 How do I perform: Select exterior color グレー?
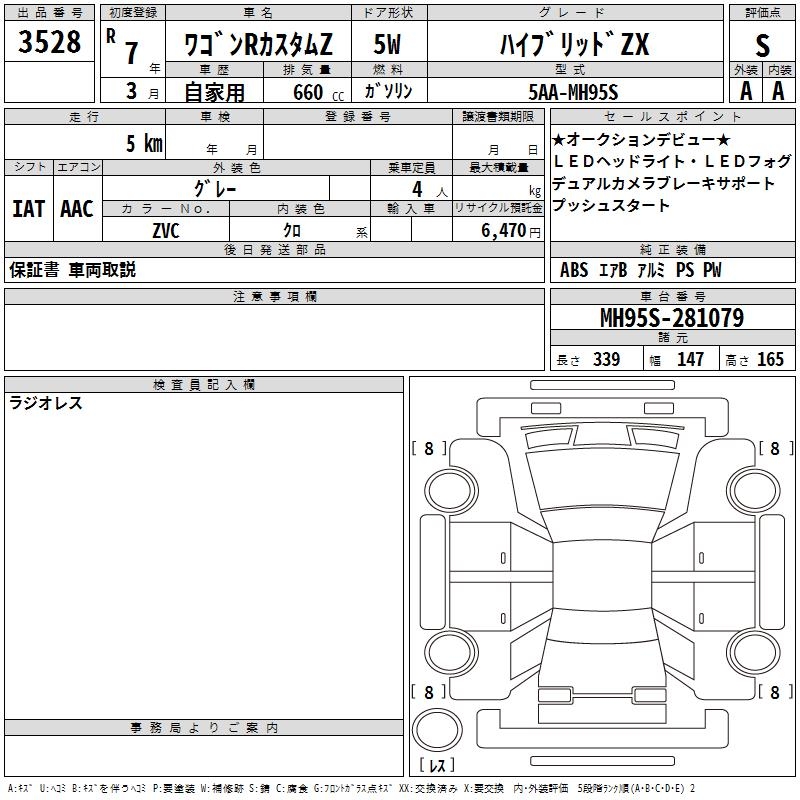pos(215,189)
